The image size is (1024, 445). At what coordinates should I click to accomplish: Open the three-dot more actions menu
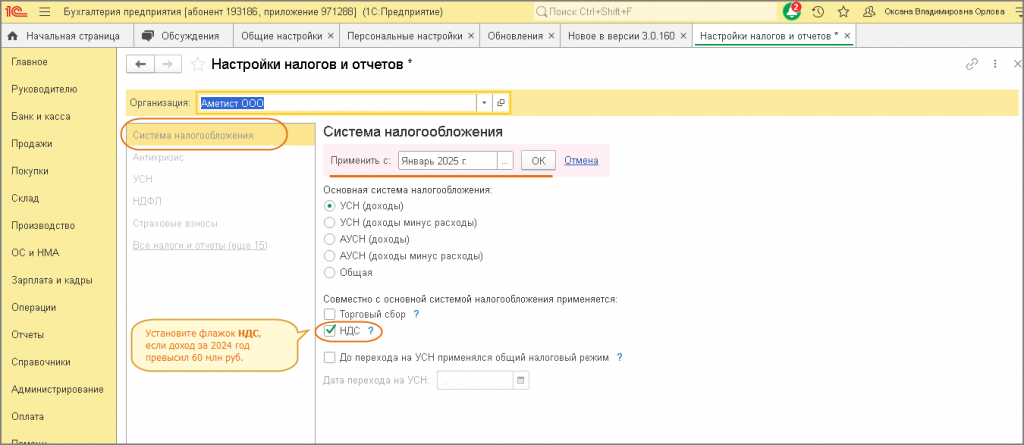[995, 64]
